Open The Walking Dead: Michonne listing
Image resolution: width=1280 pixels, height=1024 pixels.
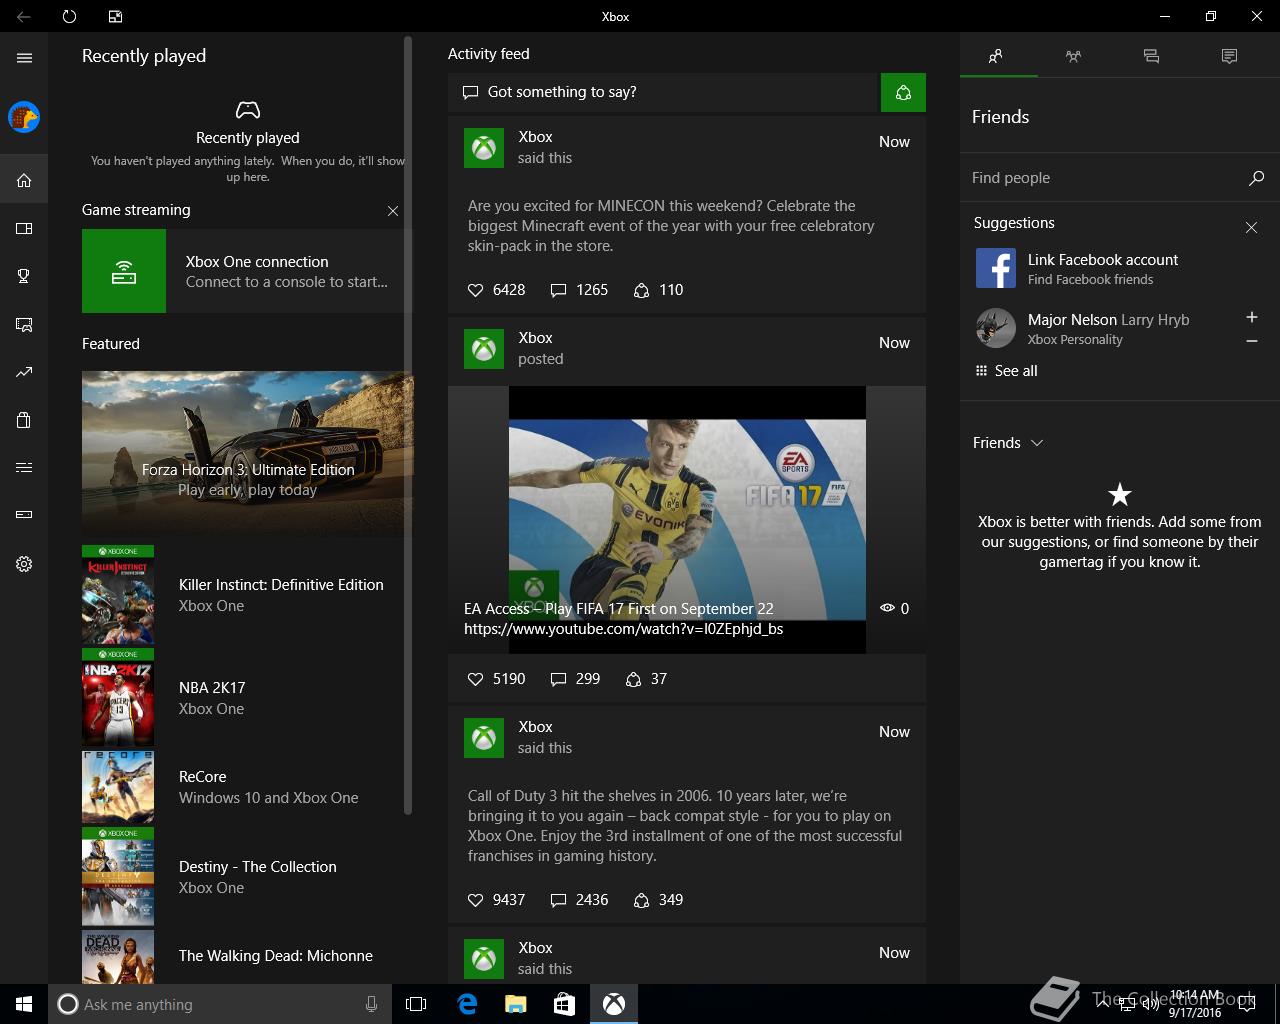247,957
